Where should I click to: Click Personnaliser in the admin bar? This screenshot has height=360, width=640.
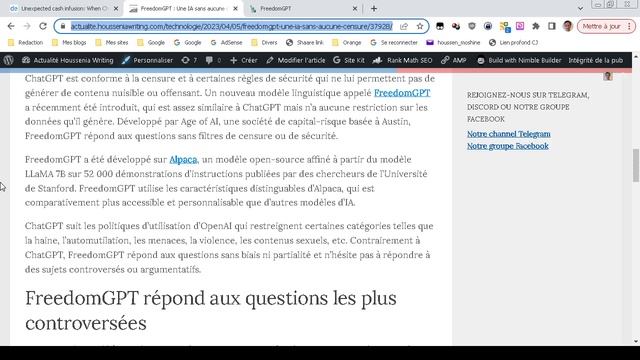point(147,60)
